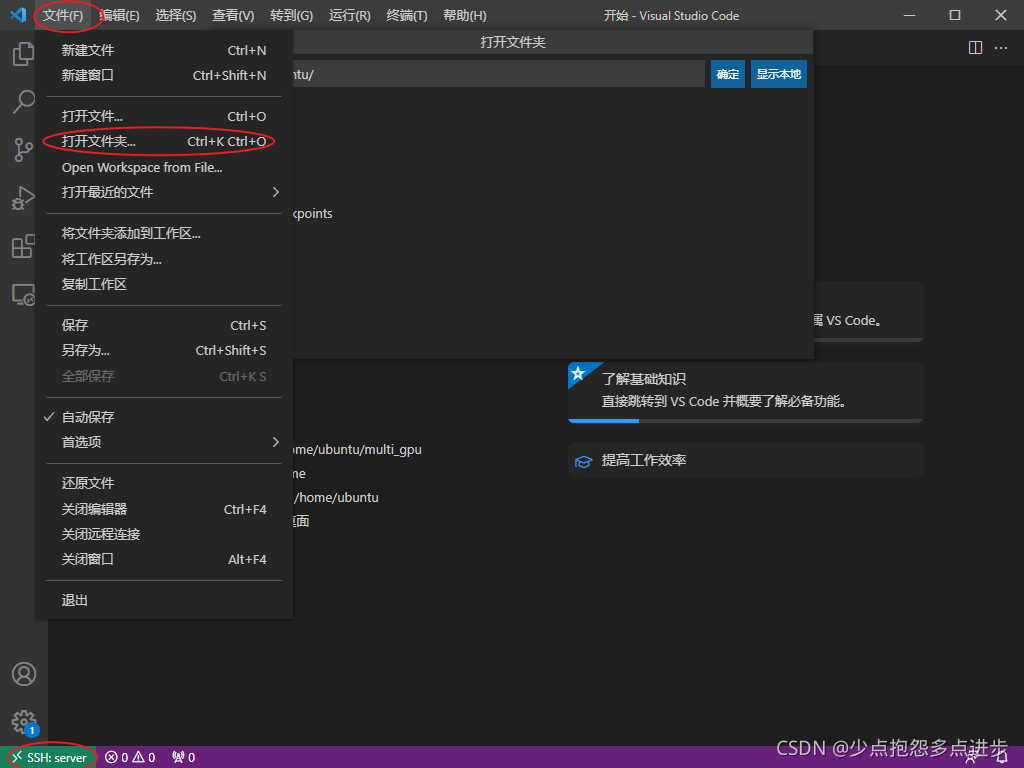
Task: Click the forwarded ports status bar item
Action: click(184, 758)
